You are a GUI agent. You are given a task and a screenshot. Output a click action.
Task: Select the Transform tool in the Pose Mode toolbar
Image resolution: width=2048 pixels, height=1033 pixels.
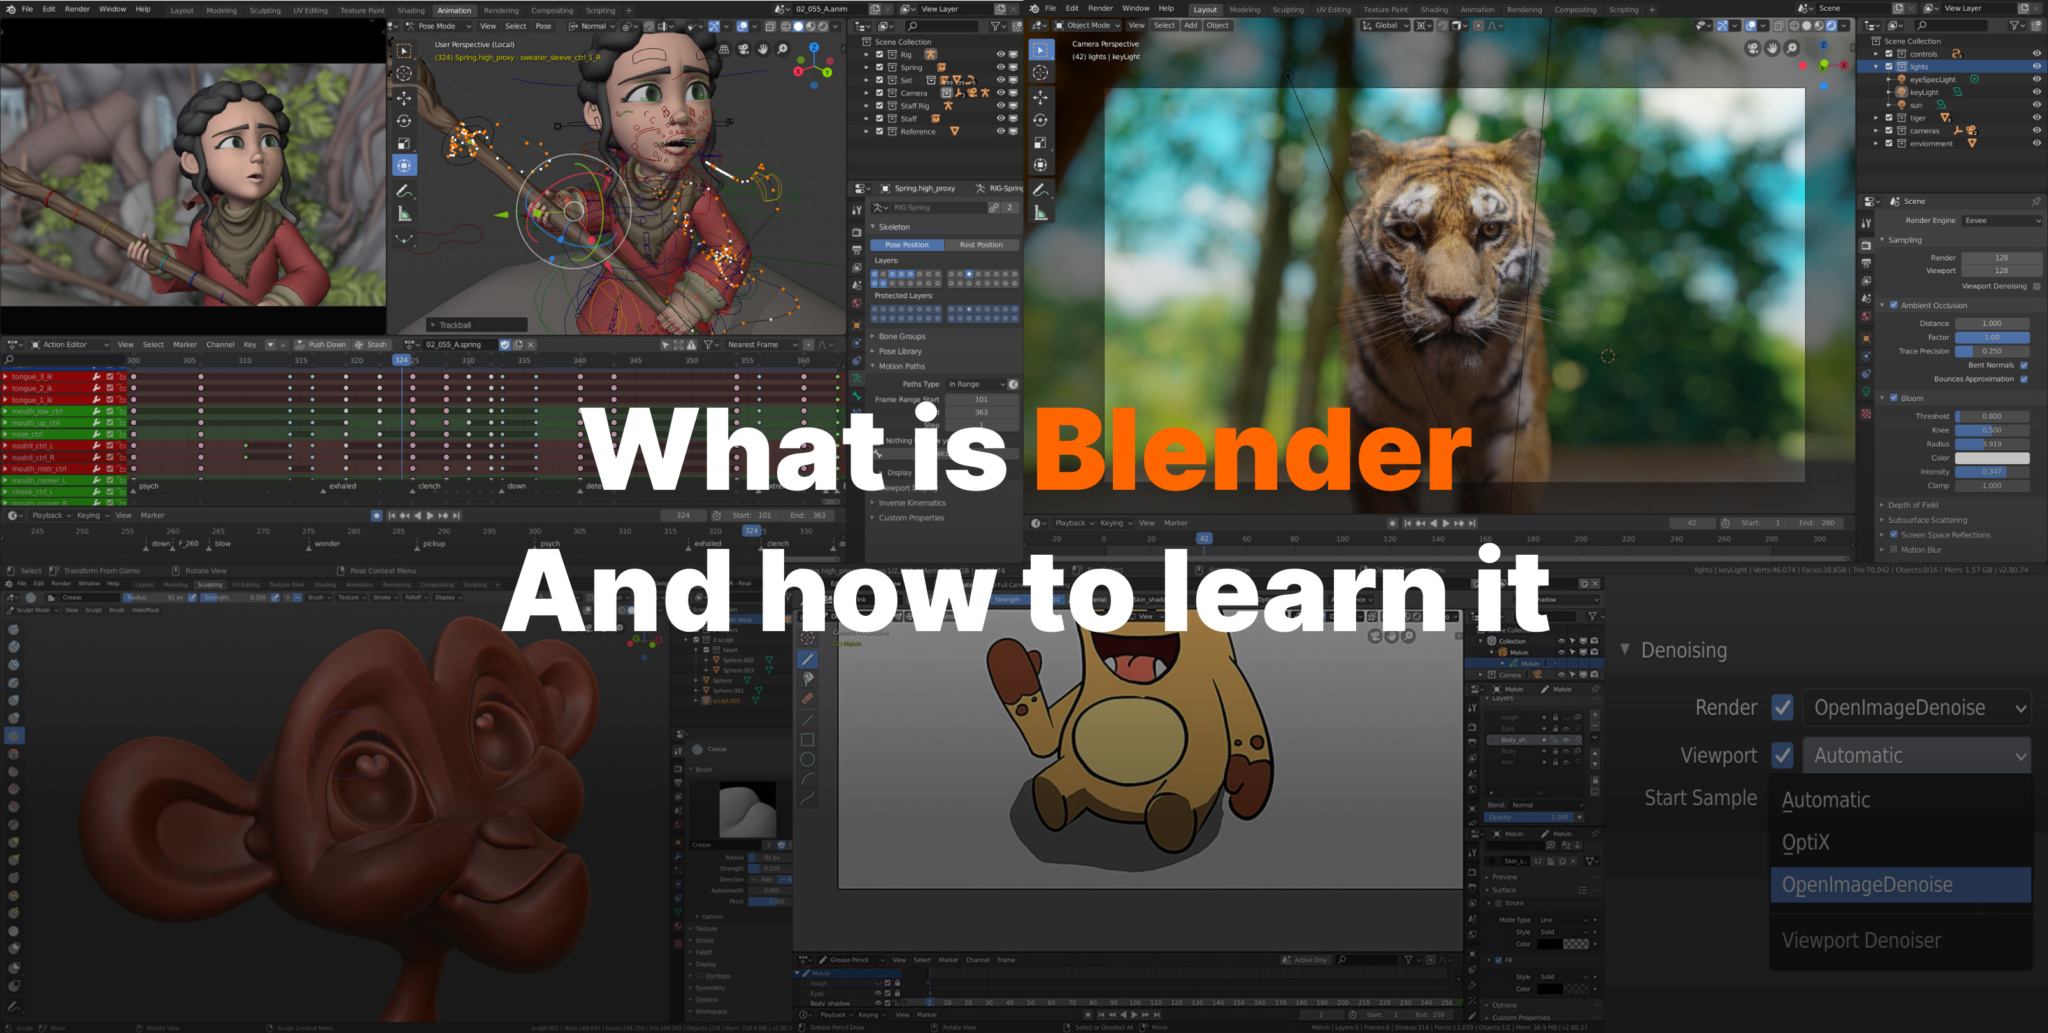click(x=404, y=165)
